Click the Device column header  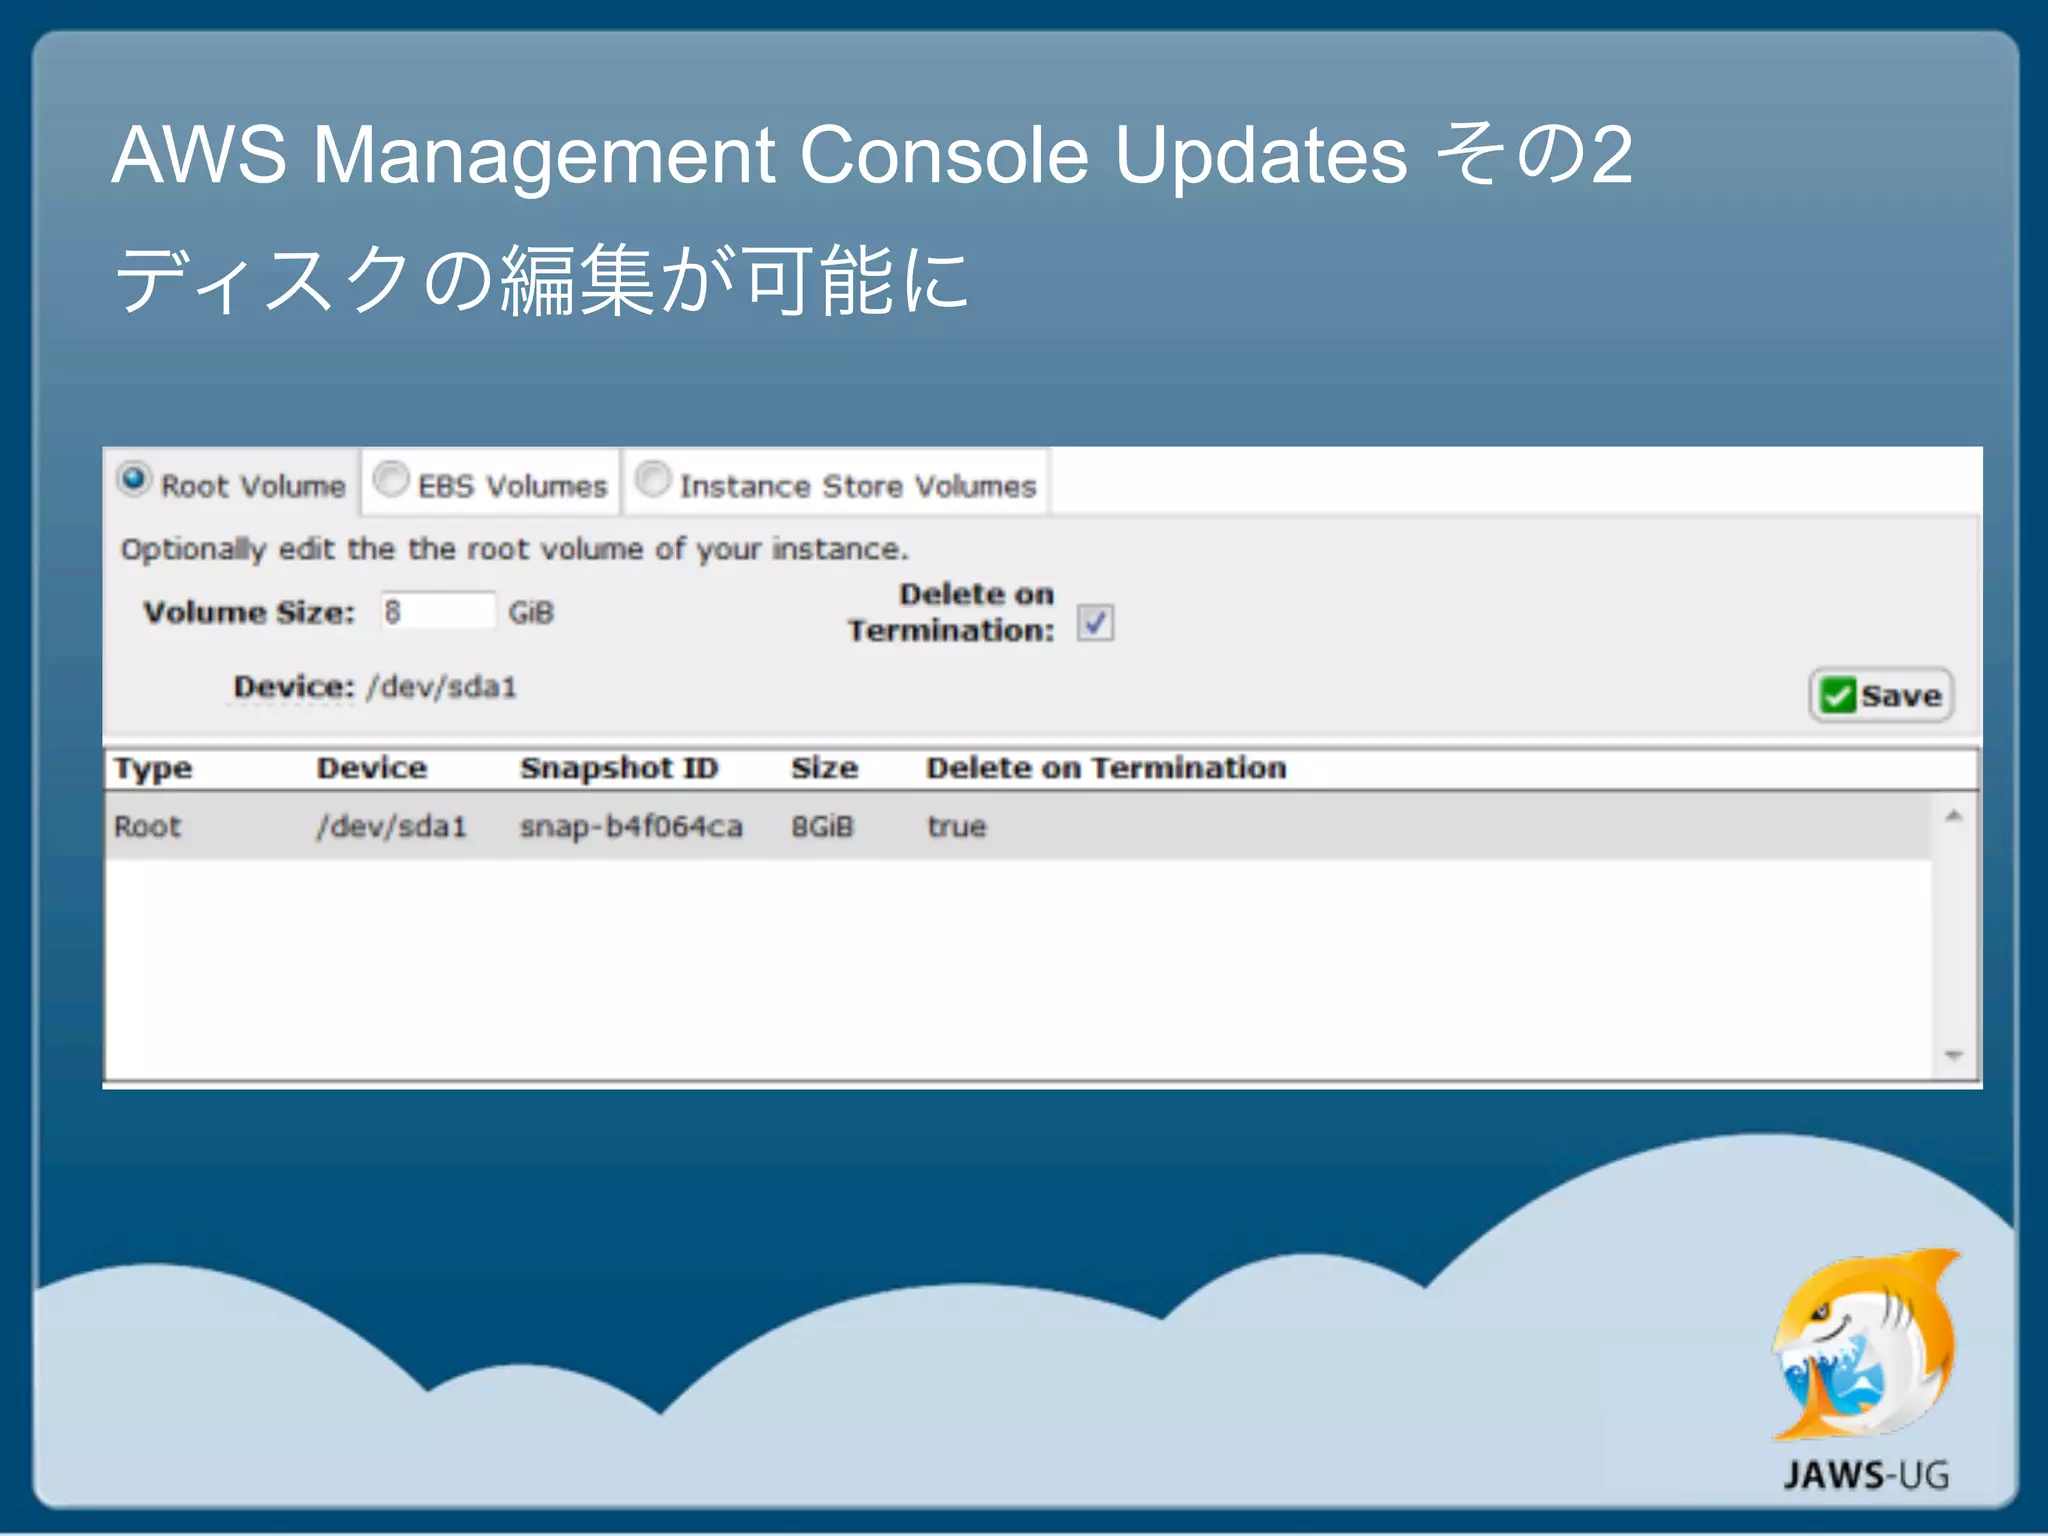click(372, 768)
